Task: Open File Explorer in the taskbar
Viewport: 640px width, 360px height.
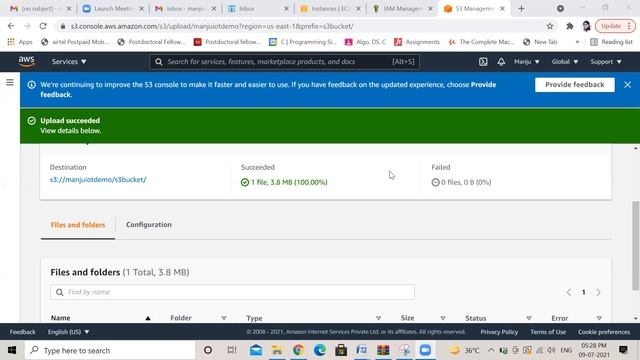Action: pyautogui.click(x=277, y=350)
